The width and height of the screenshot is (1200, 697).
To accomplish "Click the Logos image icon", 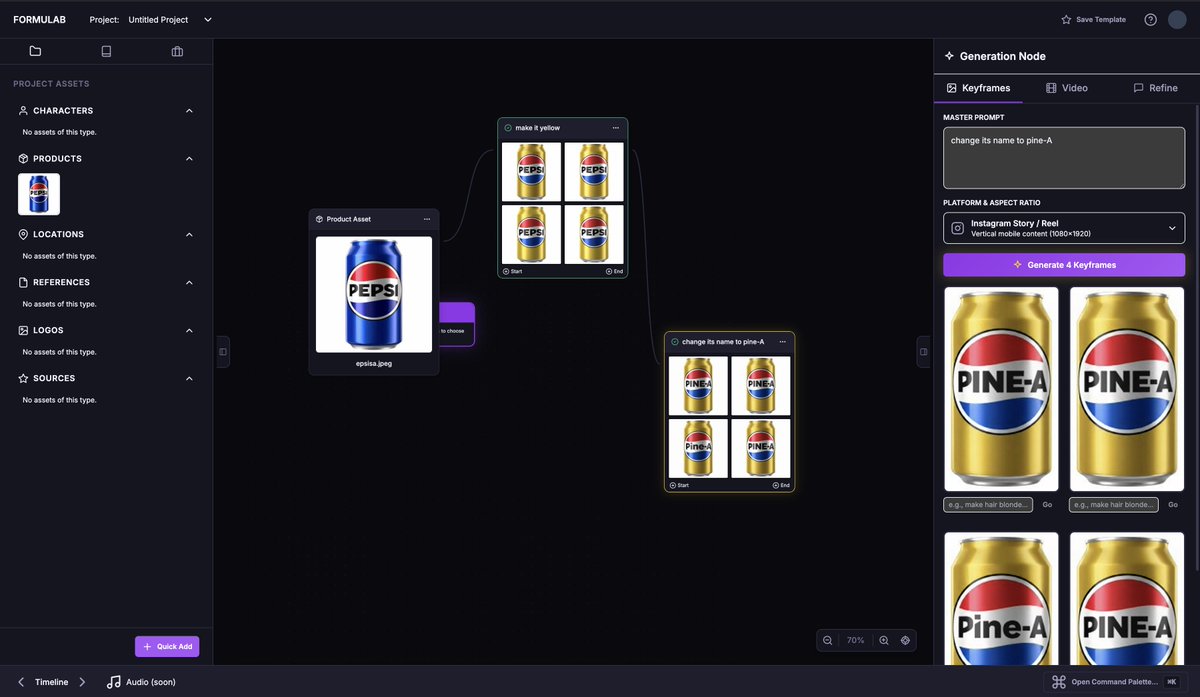I will (23, 331).
